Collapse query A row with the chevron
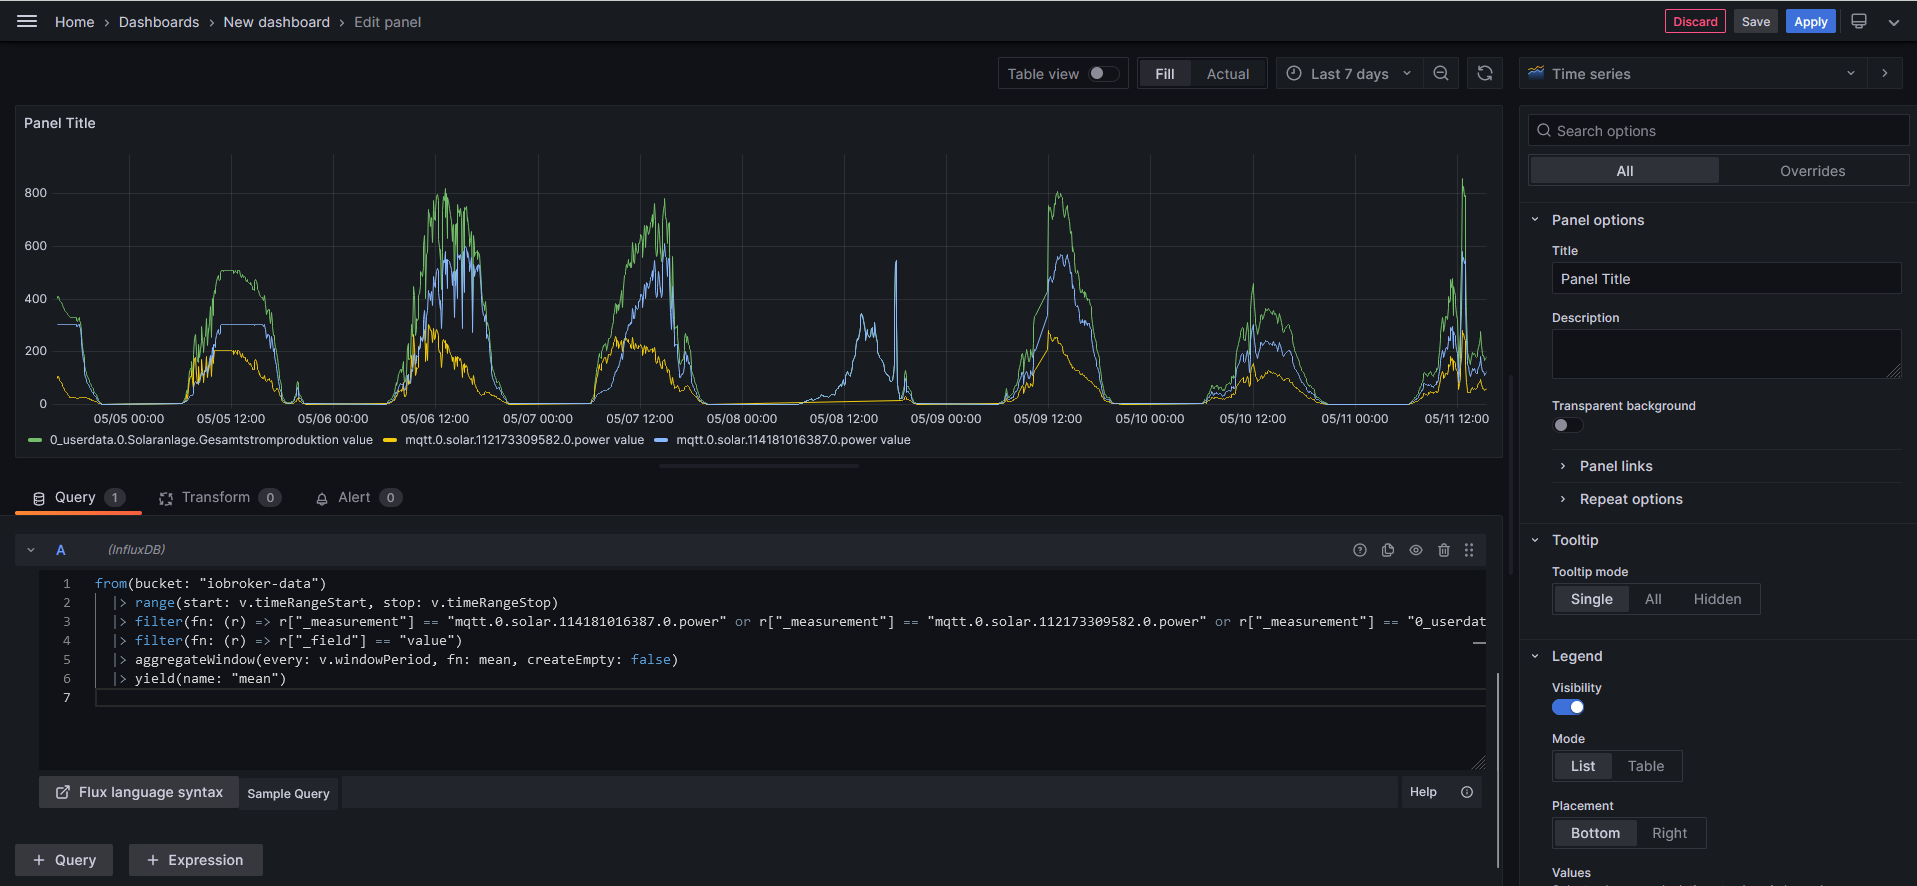The width and height of the screenshot is (1917, 886). [x=31, y=550]
